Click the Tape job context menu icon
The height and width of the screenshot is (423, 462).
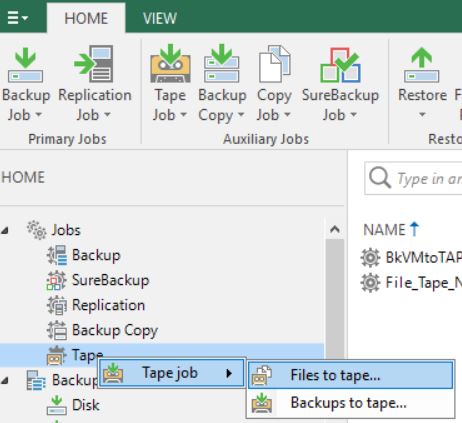pyautogui.click(x=113, y=373)
